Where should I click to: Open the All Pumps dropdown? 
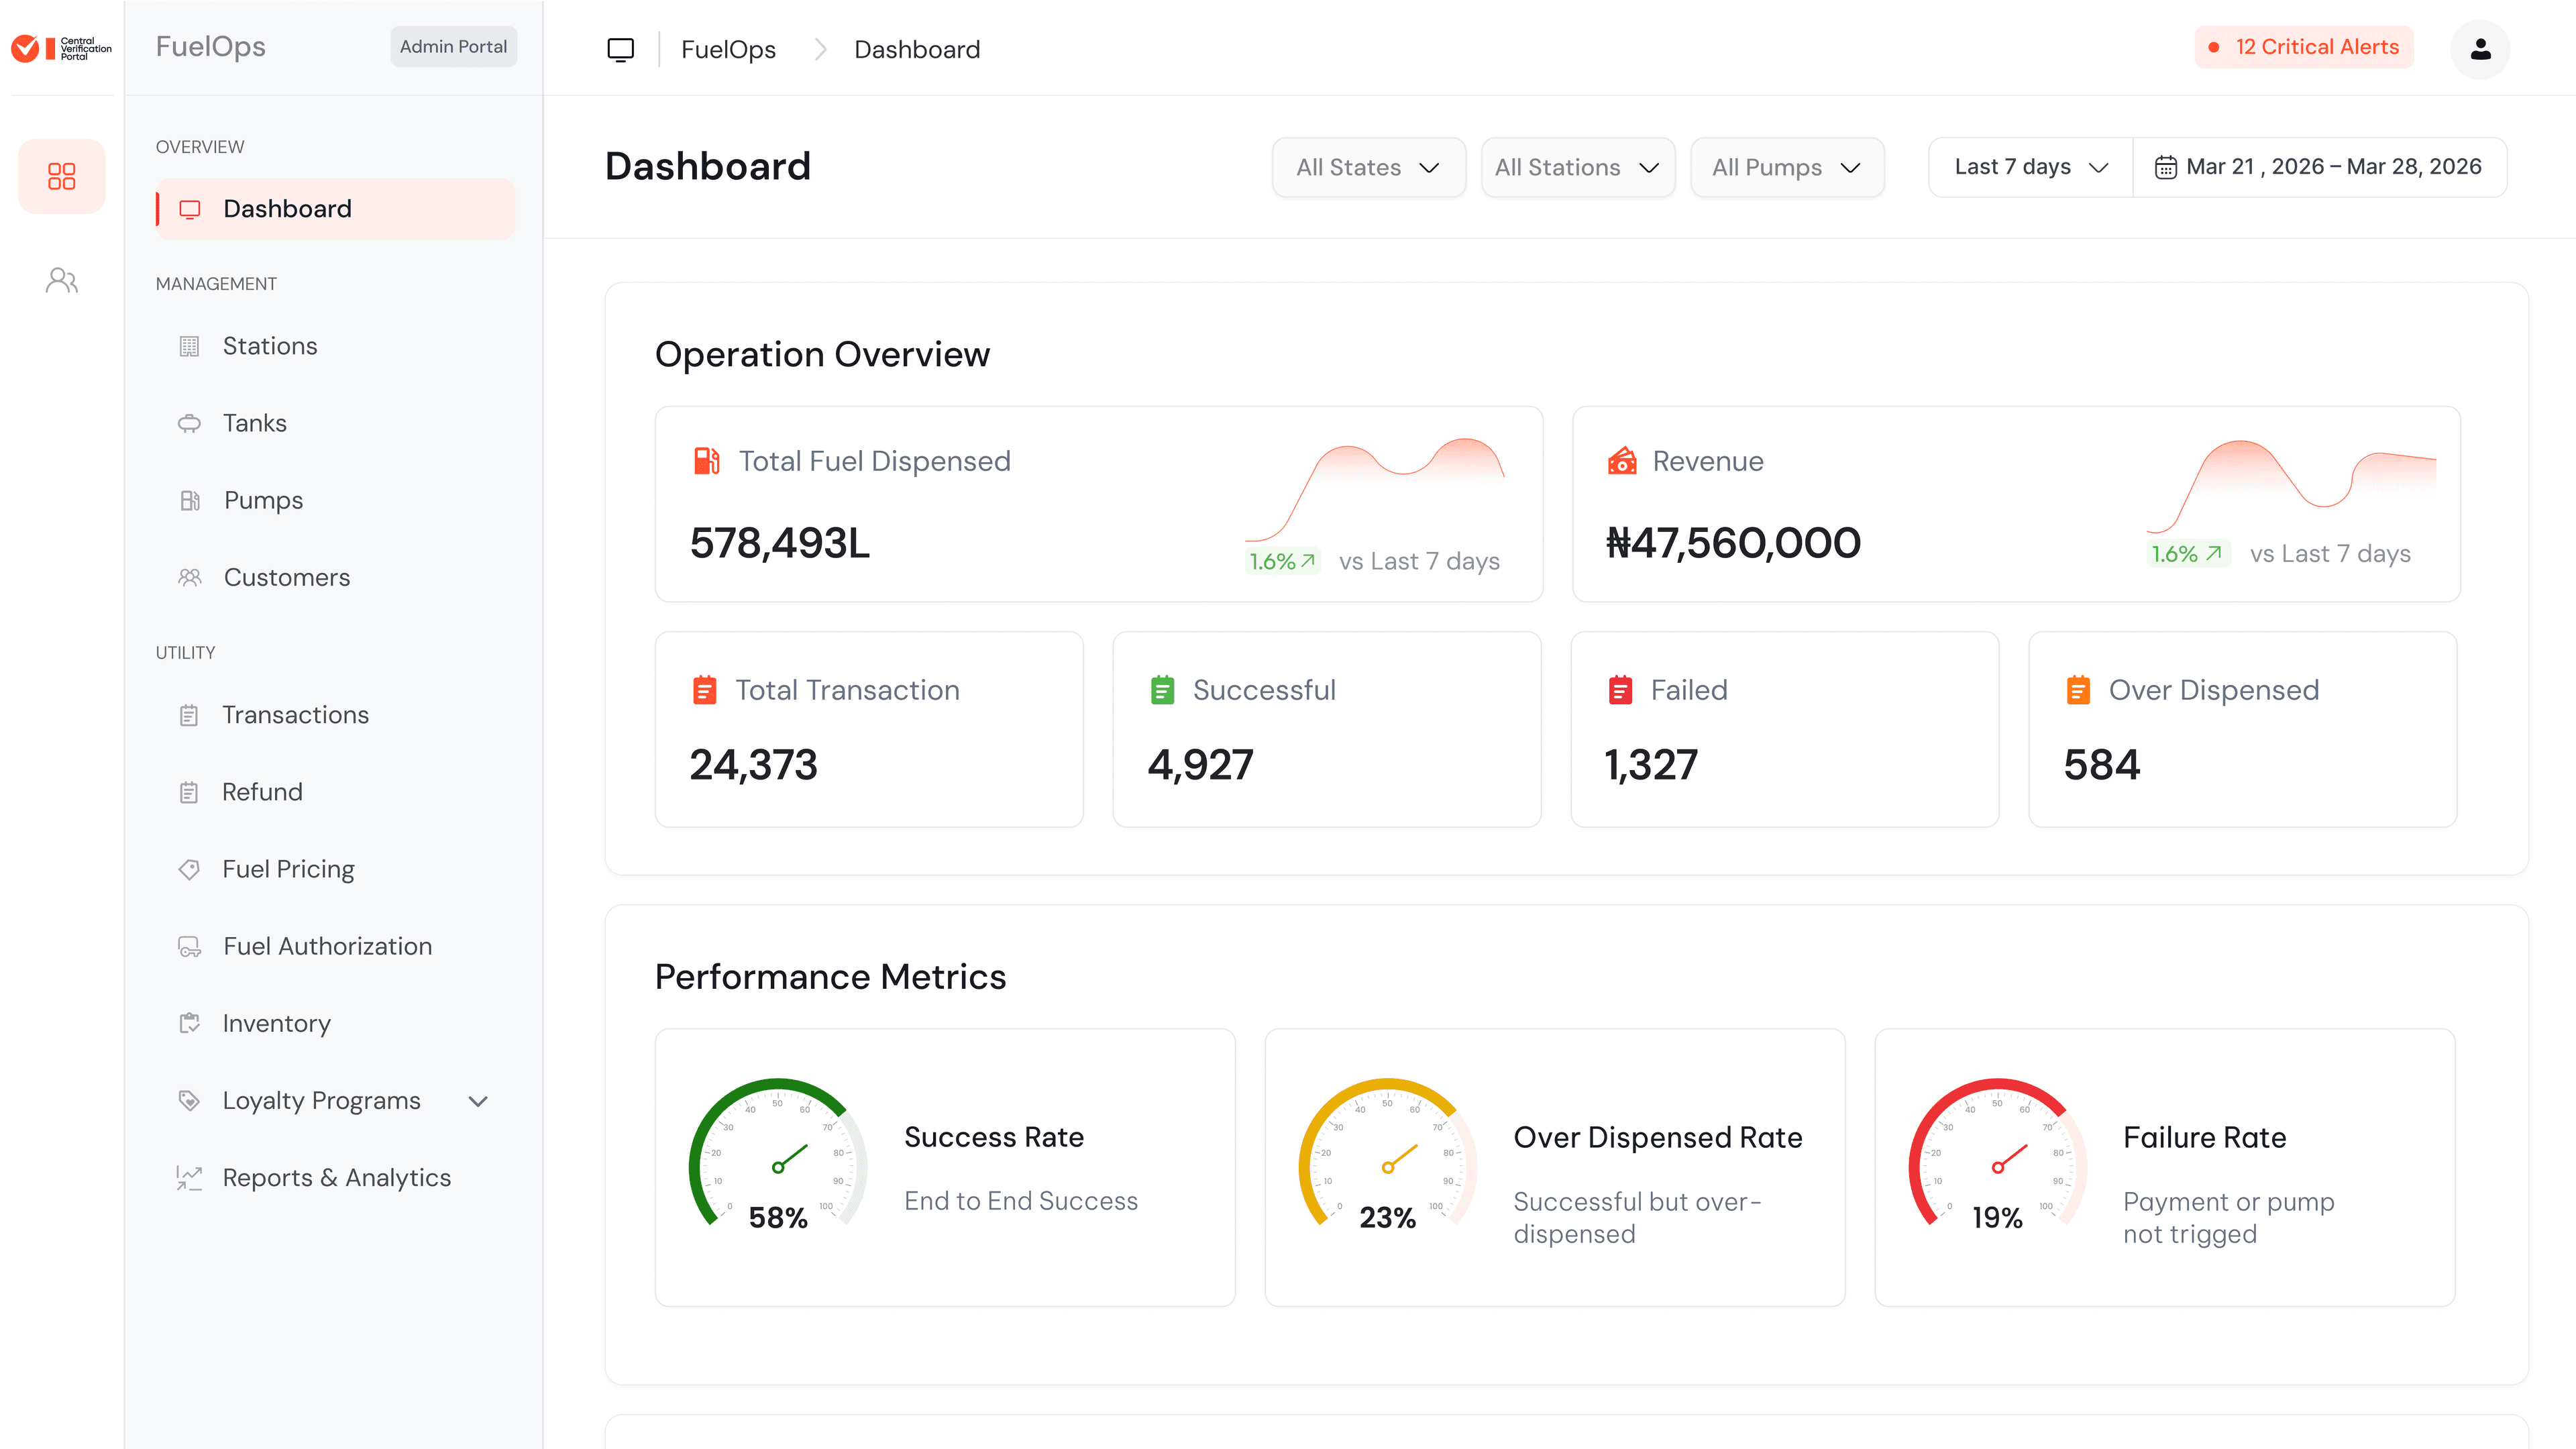[1787, 167]
